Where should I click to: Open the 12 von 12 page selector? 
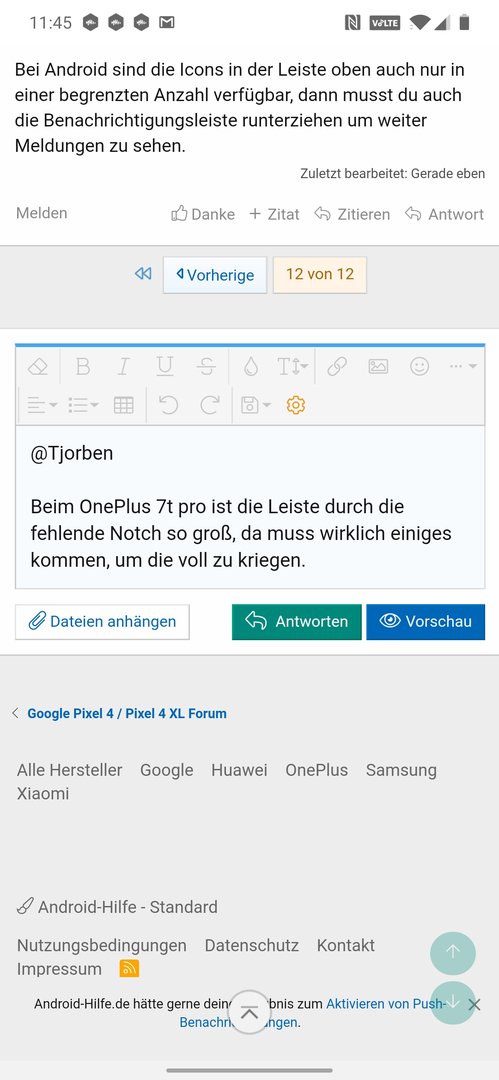pos(320,274)
